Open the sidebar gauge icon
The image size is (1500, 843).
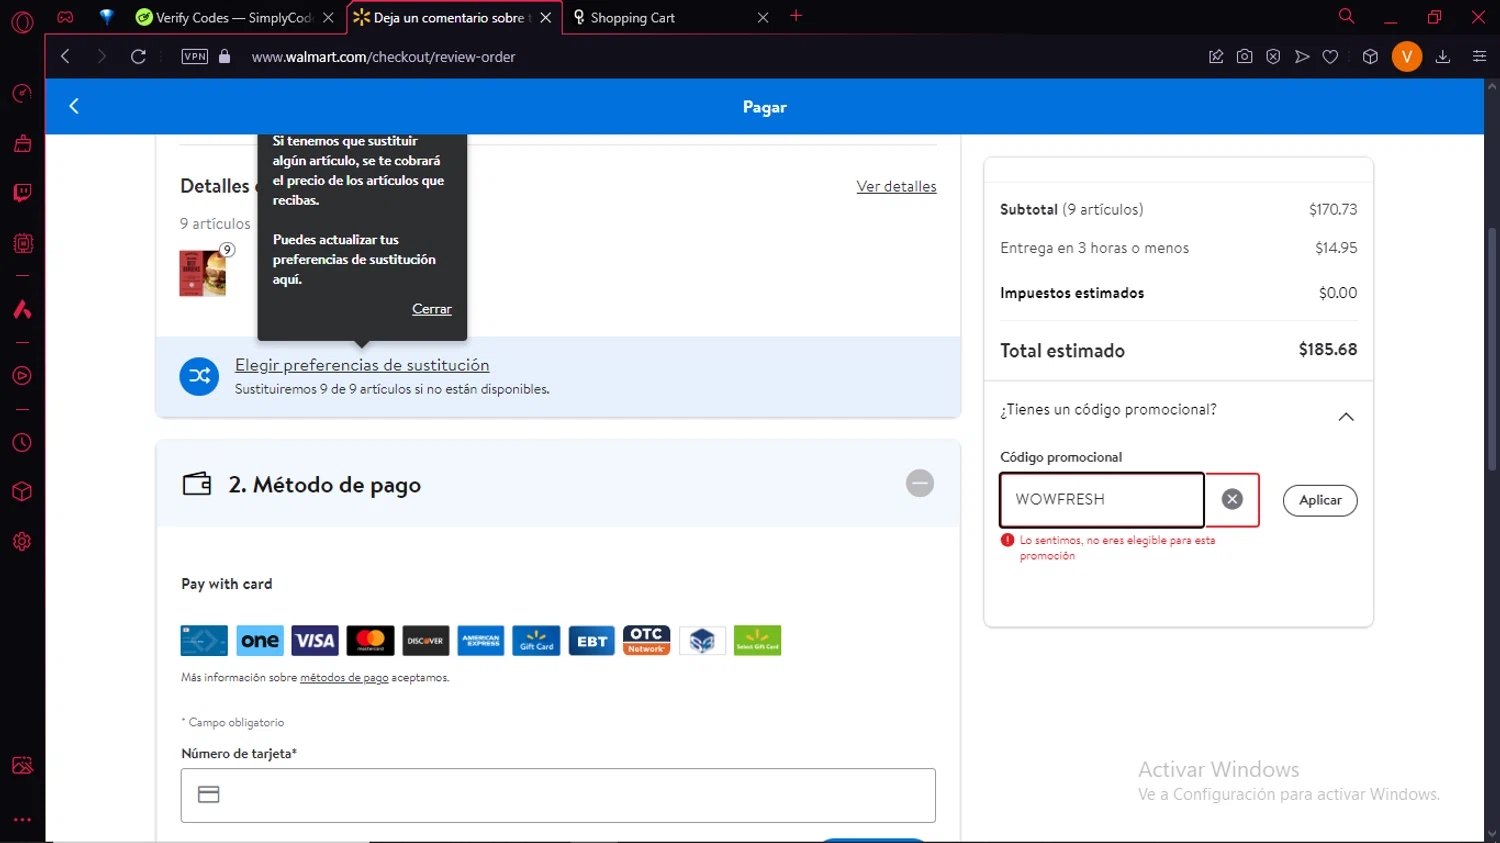[x=22, y=93]
